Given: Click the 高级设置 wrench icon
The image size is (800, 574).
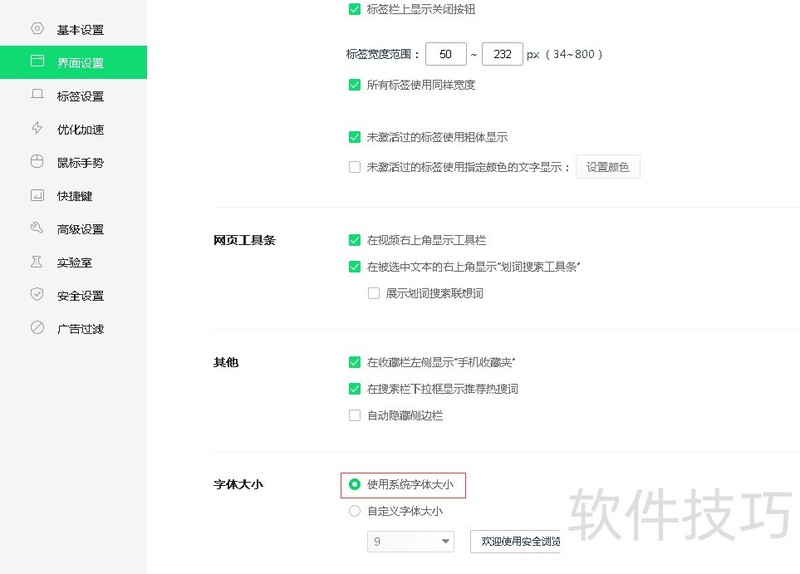Looking at the screenshot, I should (x=37, y=228).
